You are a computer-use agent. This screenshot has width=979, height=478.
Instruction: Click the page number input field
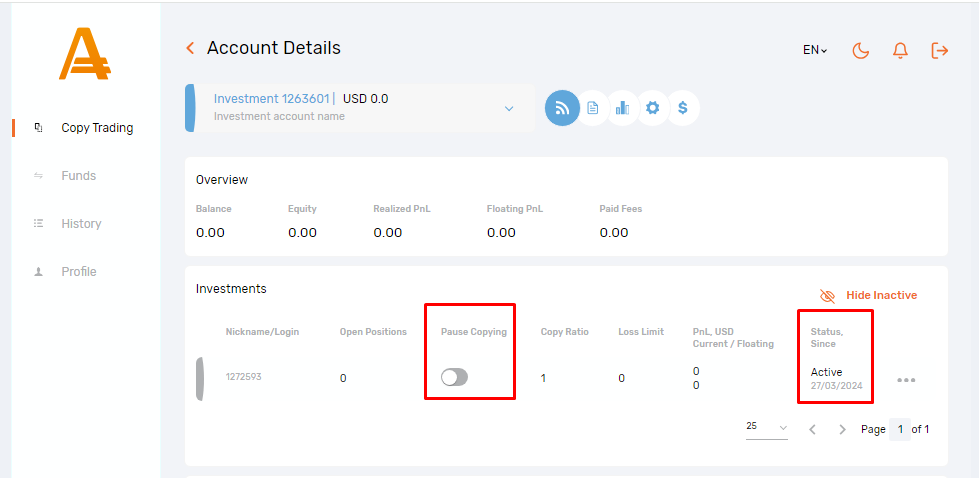900,429
